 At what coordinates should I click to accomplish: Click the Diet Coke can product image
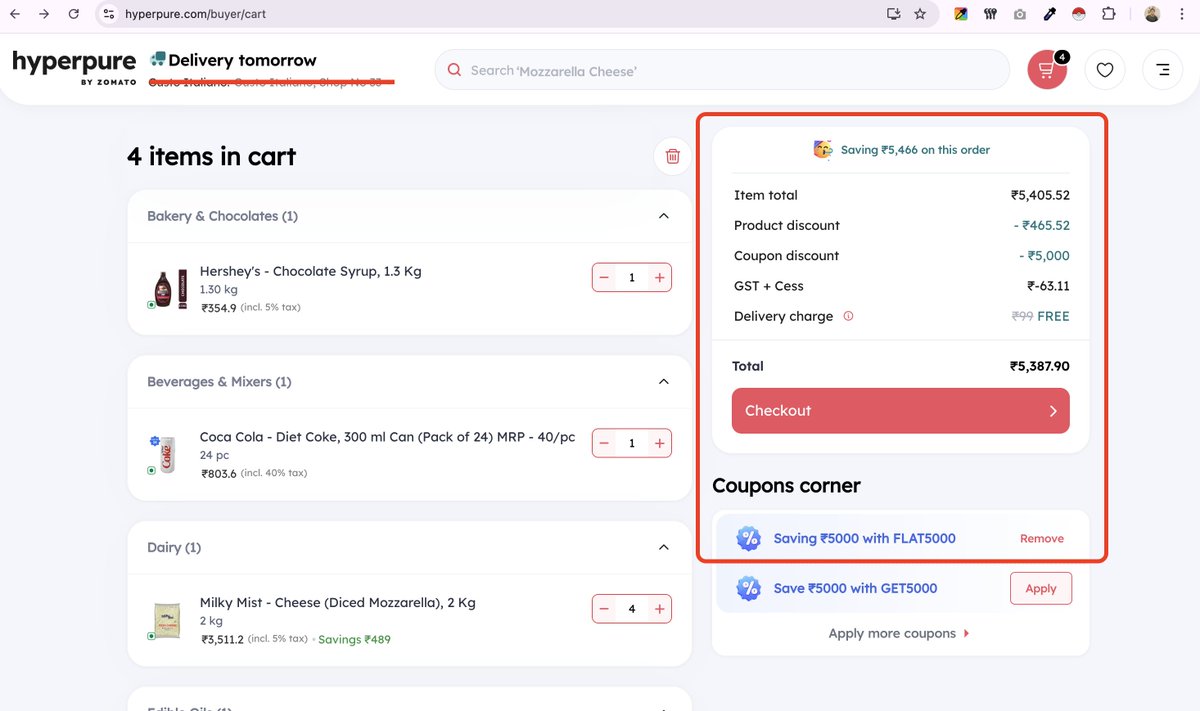pyautogui.click(x=166, y=455)
